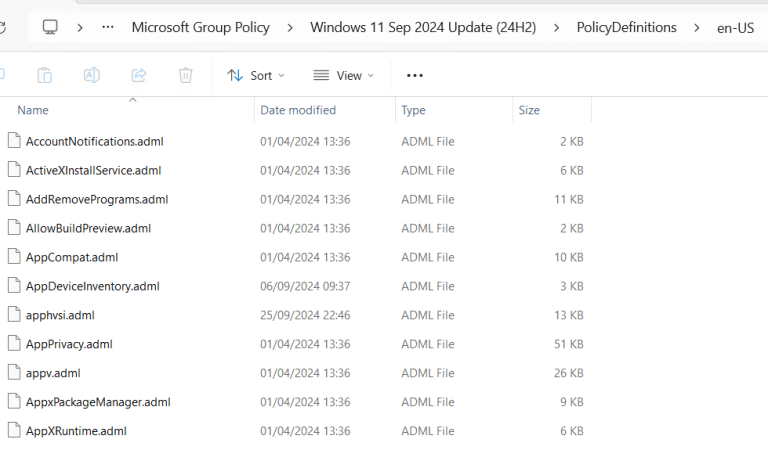
Task: Click the Share toolbar icon
Action: click(x=139, y=75)
